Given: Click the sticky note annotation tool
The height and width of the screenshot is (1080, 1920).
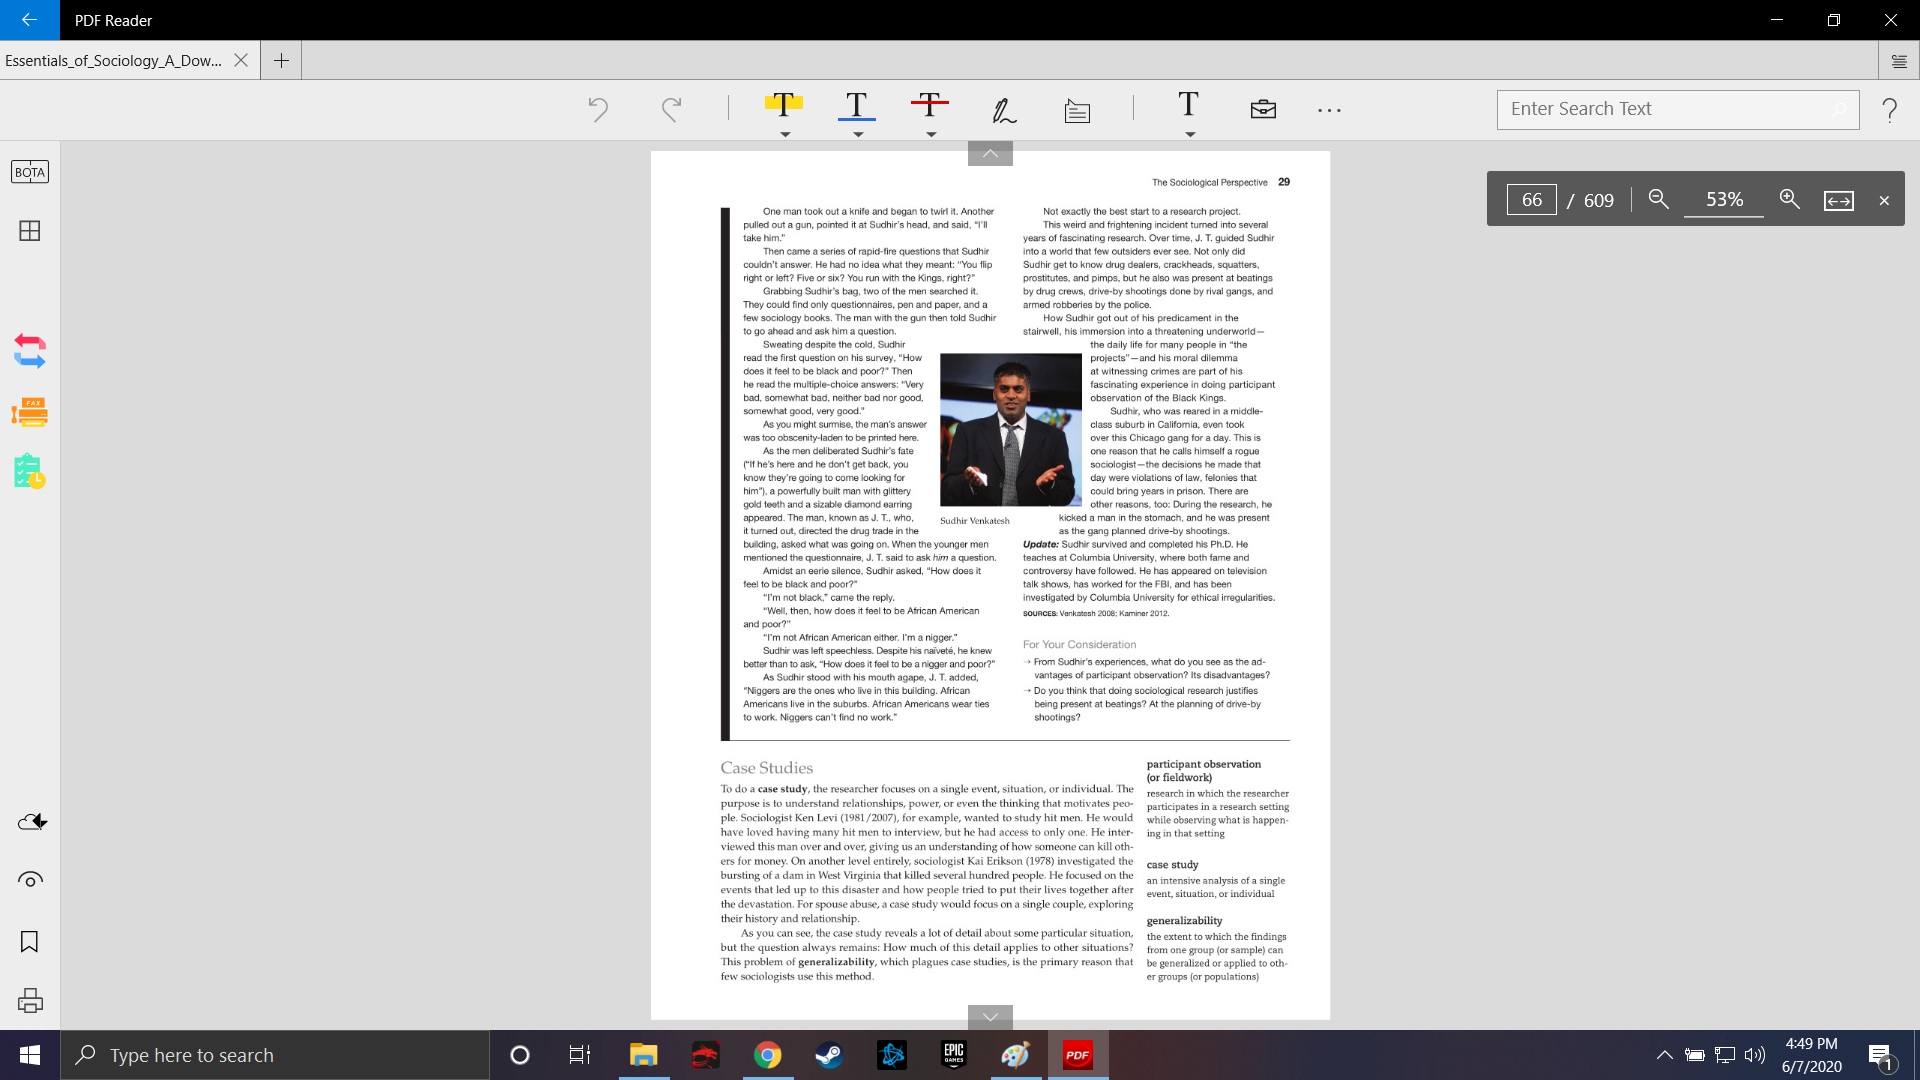Looking at the screenshot, I should pyautogui.click(x=1077, y=110).
